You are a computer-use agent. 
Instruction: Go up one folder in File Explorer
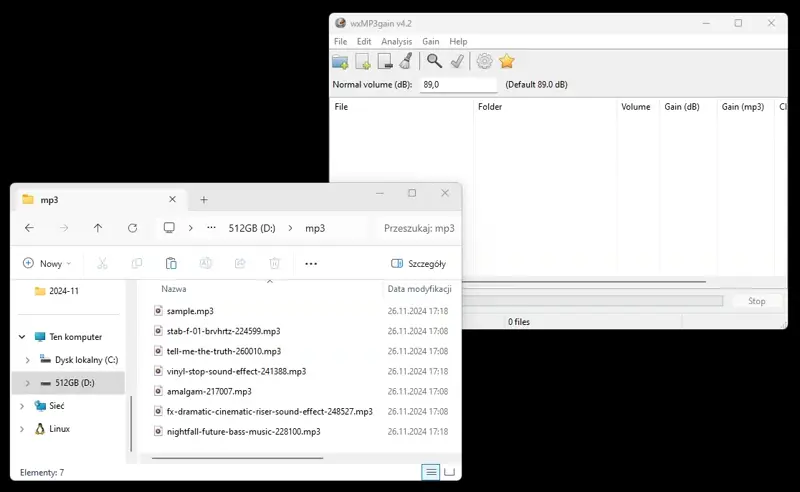point(98,228)
